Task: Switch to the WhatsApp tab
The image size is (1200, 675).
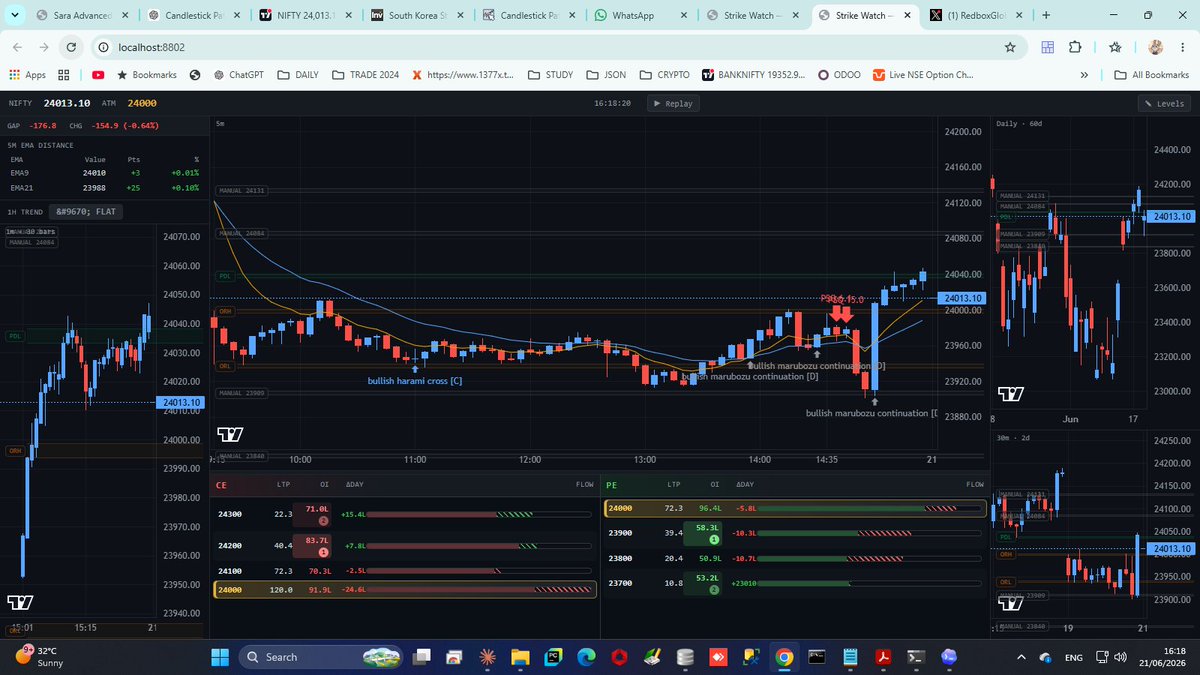Action: point(640,15)
